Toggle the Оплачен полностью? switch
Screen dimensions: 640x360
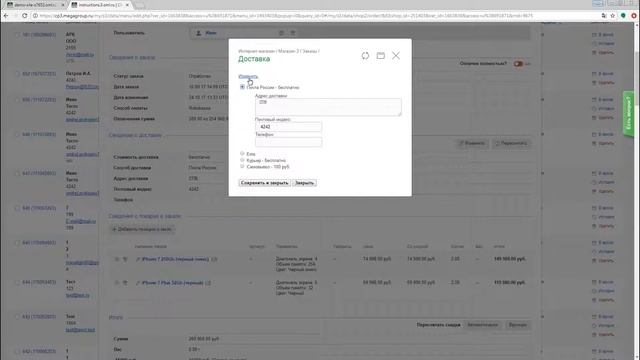(518, 64)
